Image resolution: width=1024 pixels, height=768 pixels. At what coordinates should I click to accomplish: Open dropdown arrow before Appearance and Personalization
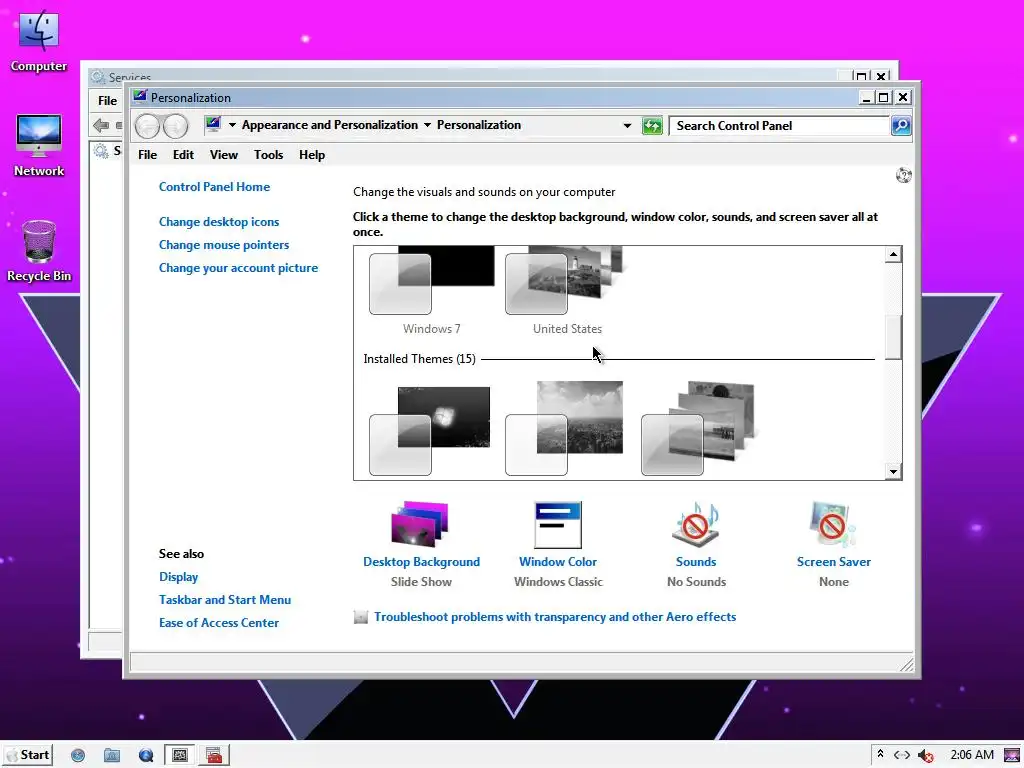coord(232,125)
